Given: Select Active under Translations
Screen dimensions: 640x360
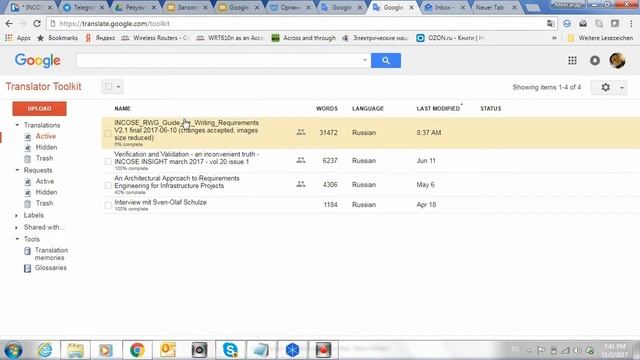Looking at the screenshot, I should click(x=45, y=136).
